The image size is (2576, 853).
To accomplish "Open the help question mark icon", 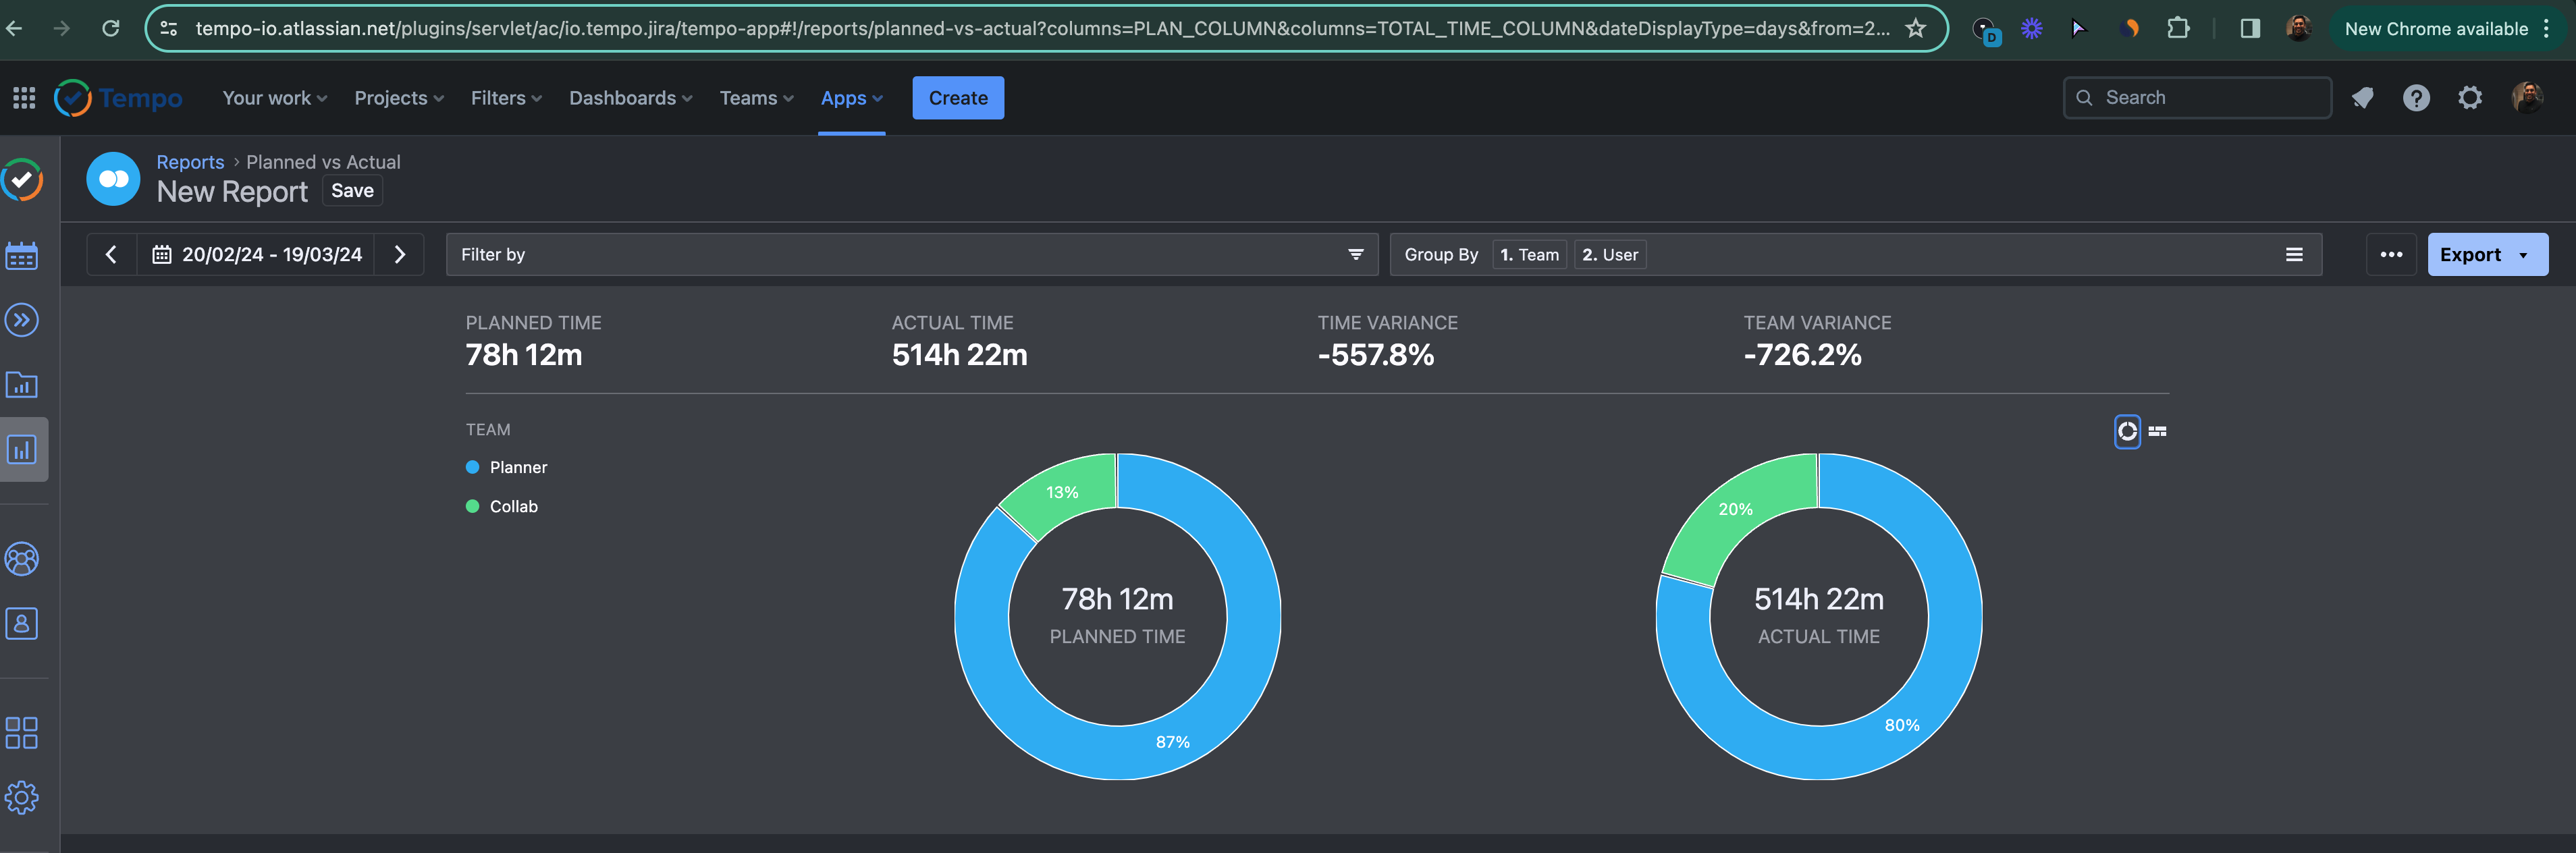I will point(2416,98).
